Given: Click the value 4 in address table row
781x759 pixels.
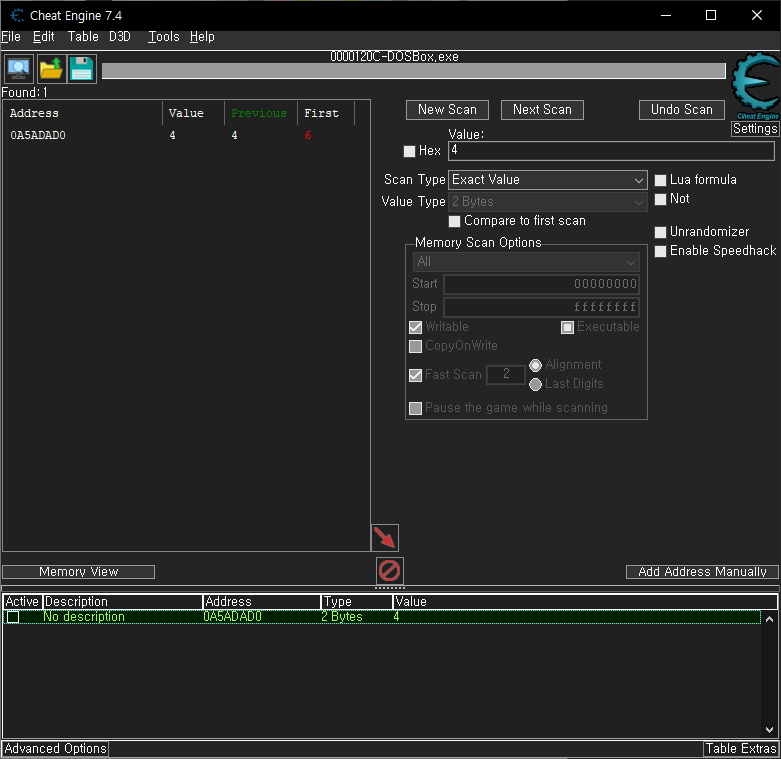Looking at the screenshot, I should [x=396, y=617].
